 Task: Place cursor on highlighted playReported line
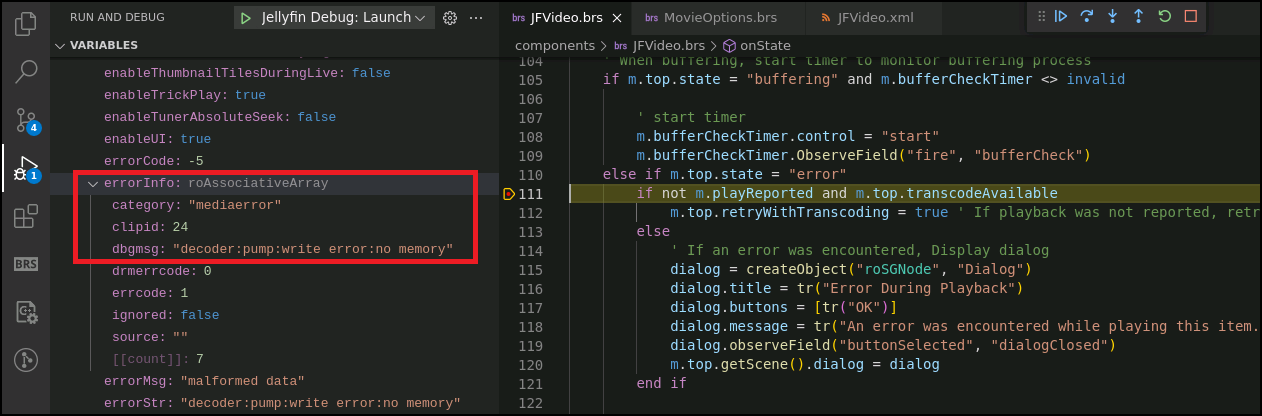pos(846,193)
